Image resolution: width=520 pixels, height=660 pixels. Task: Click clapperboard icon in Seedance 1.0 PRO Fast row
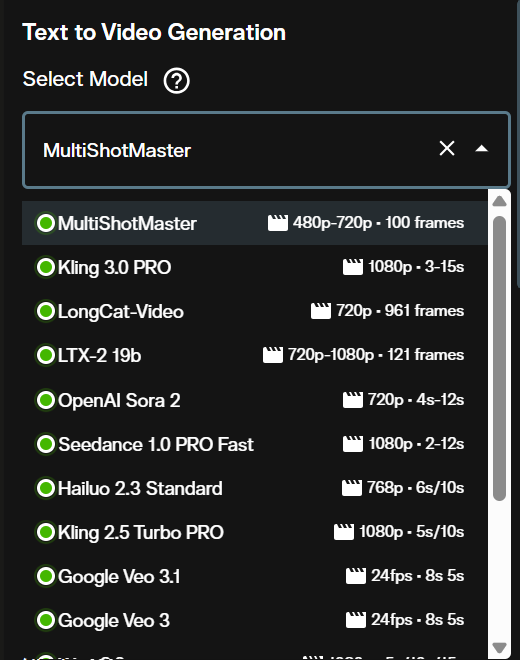[x=353, y=444]
